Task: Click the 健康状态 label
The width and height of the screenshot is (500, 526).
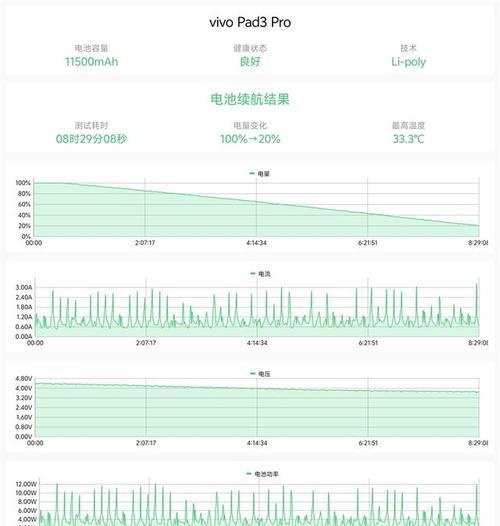Action: pyautogui.click(x=250, y=48)
